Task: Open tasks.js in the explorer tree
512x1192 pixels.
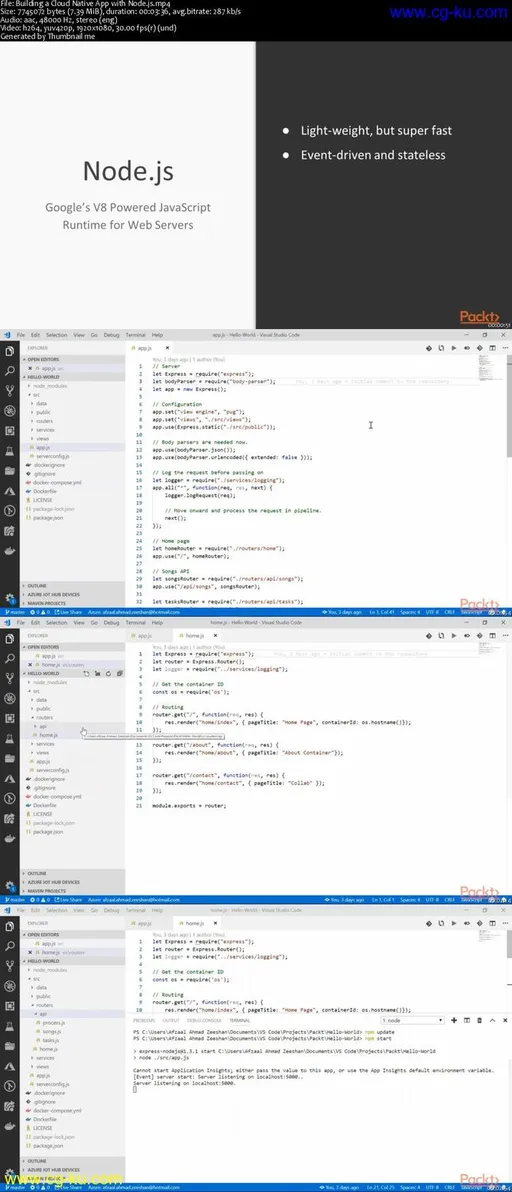Action: tap(52, 1040)
